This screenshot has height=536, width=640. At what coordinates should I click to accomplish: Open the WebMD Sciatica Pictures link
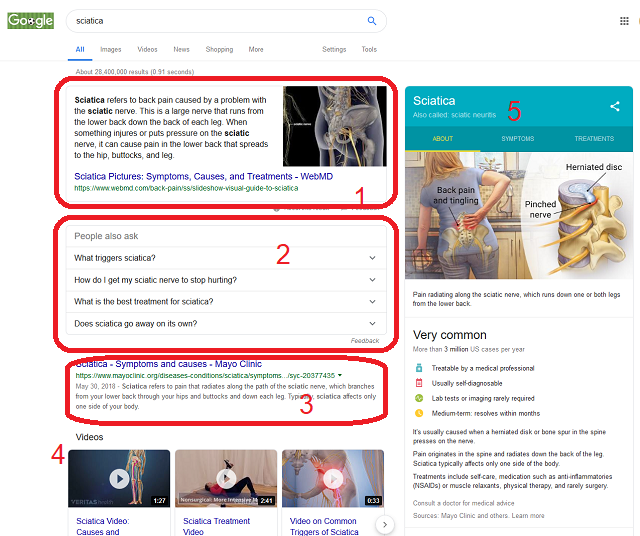203,176
